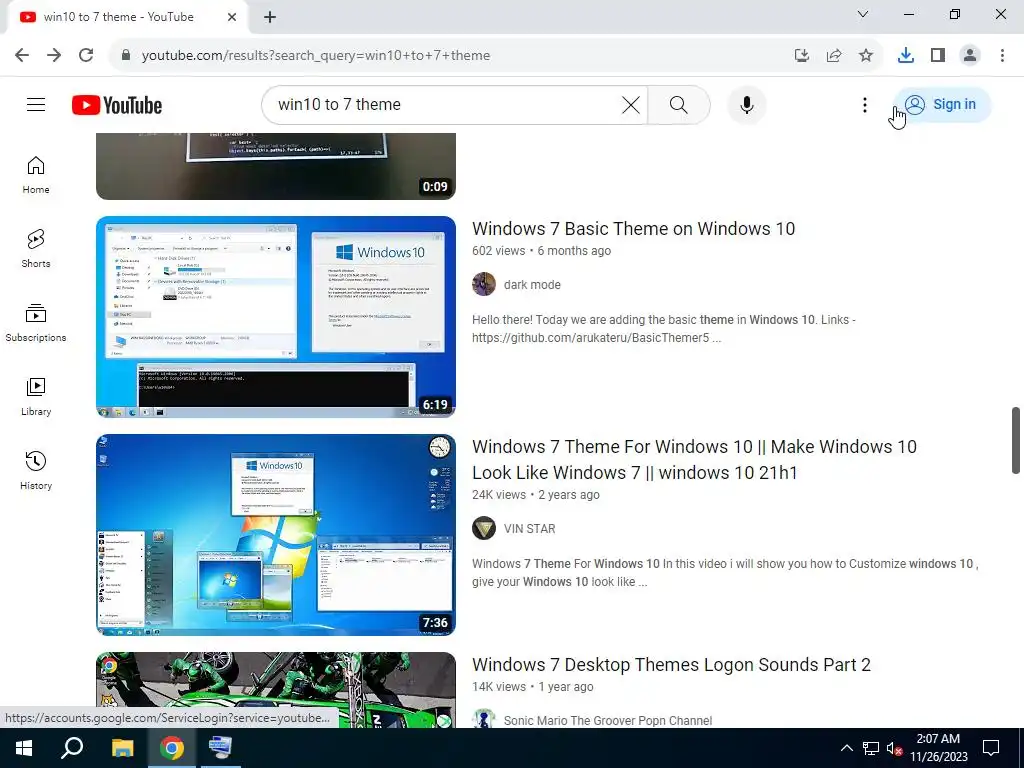Click the install app icon in address bar
This screenshot has height=768, width=1024.
pos(802,55)
